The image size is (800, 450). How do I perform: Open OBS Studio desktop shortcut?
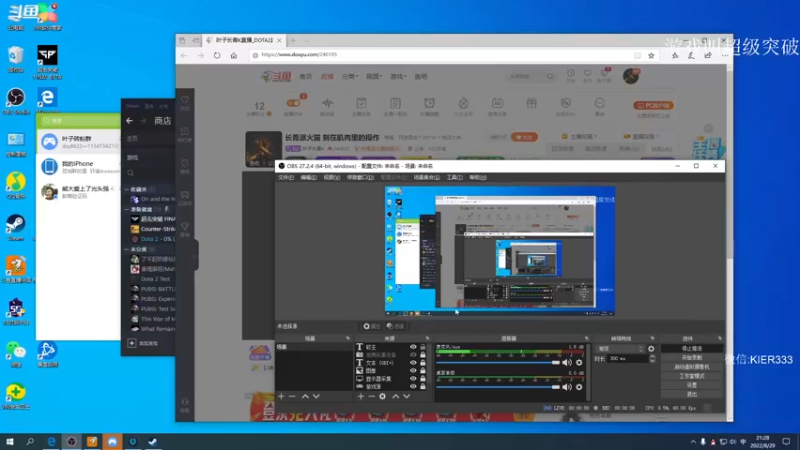pyautogui.click(x=16, y=101)
